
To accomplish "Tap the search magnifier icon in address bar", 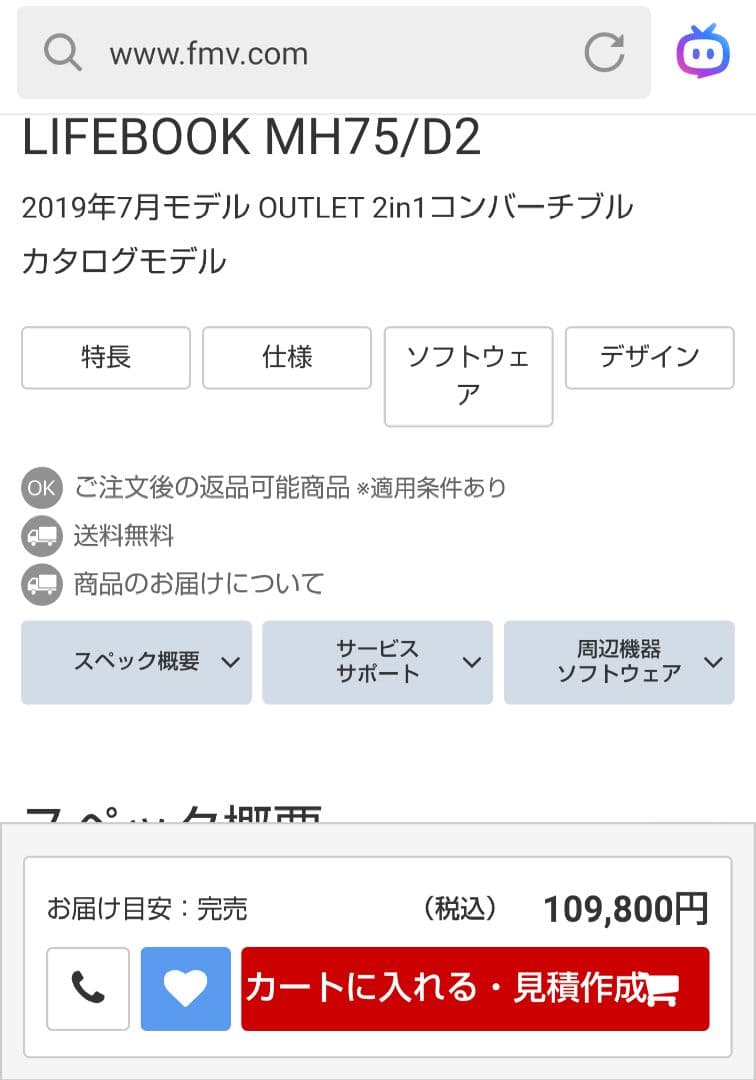I will pos(62,54).
